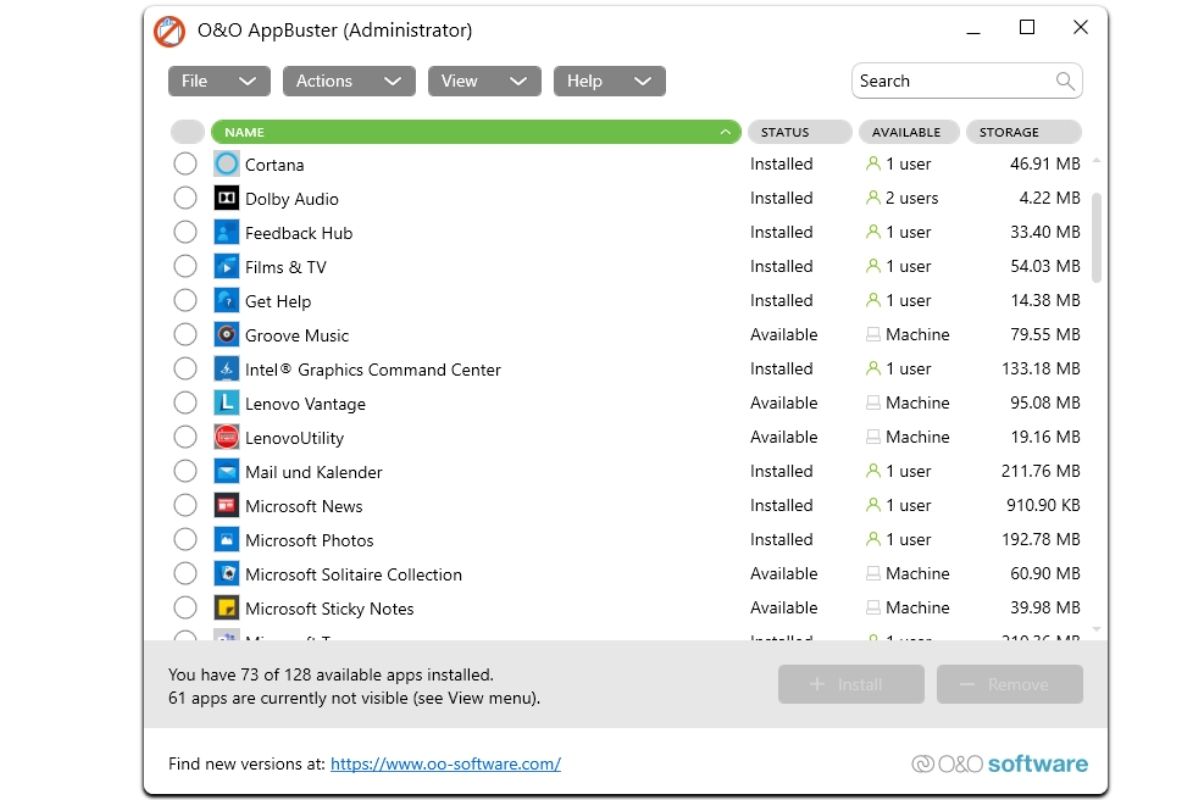Open the oo-software.com link

[x=446, y=764]
